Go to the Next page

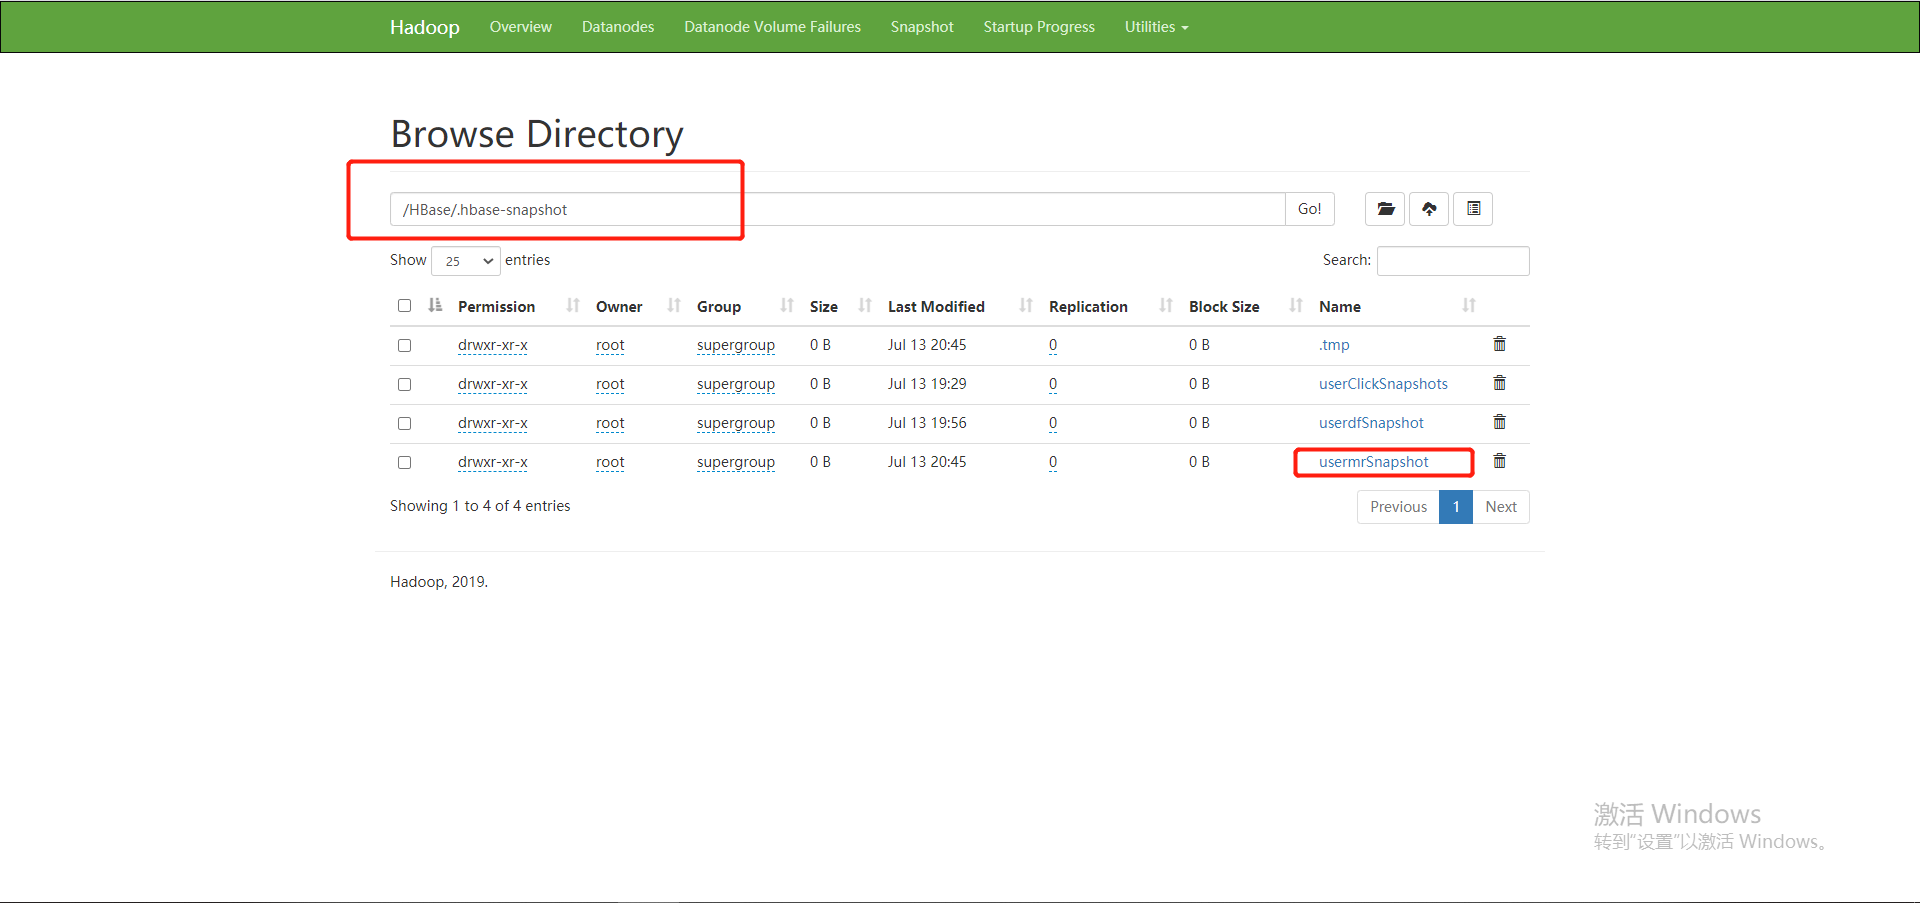1501,507
